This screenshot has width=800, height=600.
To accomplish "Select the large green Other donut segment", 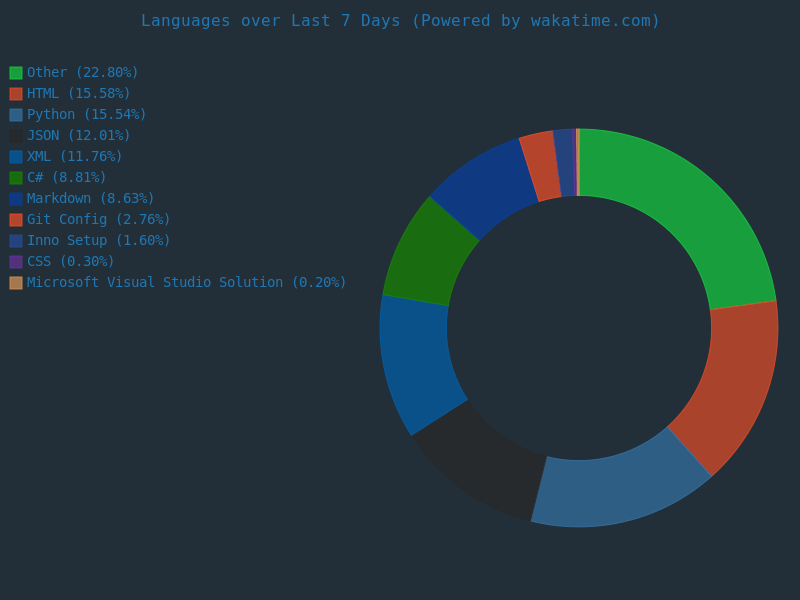I will 679,211.
